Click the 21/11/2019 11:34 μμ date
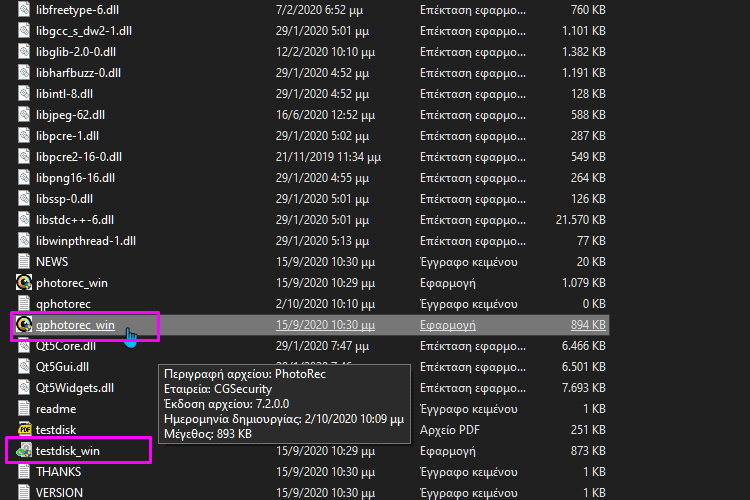This screenshot has height=500, width=750. [x=329, y=157]
